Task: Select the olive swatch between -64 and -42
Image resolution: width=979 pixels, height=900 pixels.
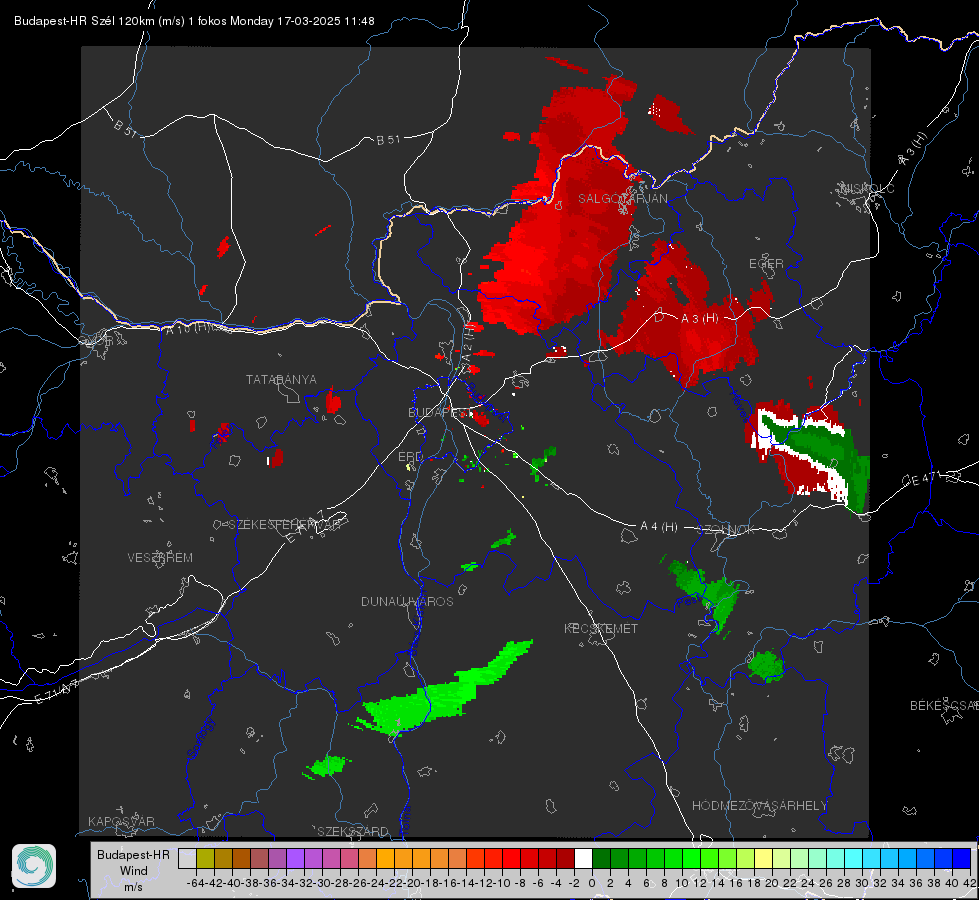Action: (205, 858)
